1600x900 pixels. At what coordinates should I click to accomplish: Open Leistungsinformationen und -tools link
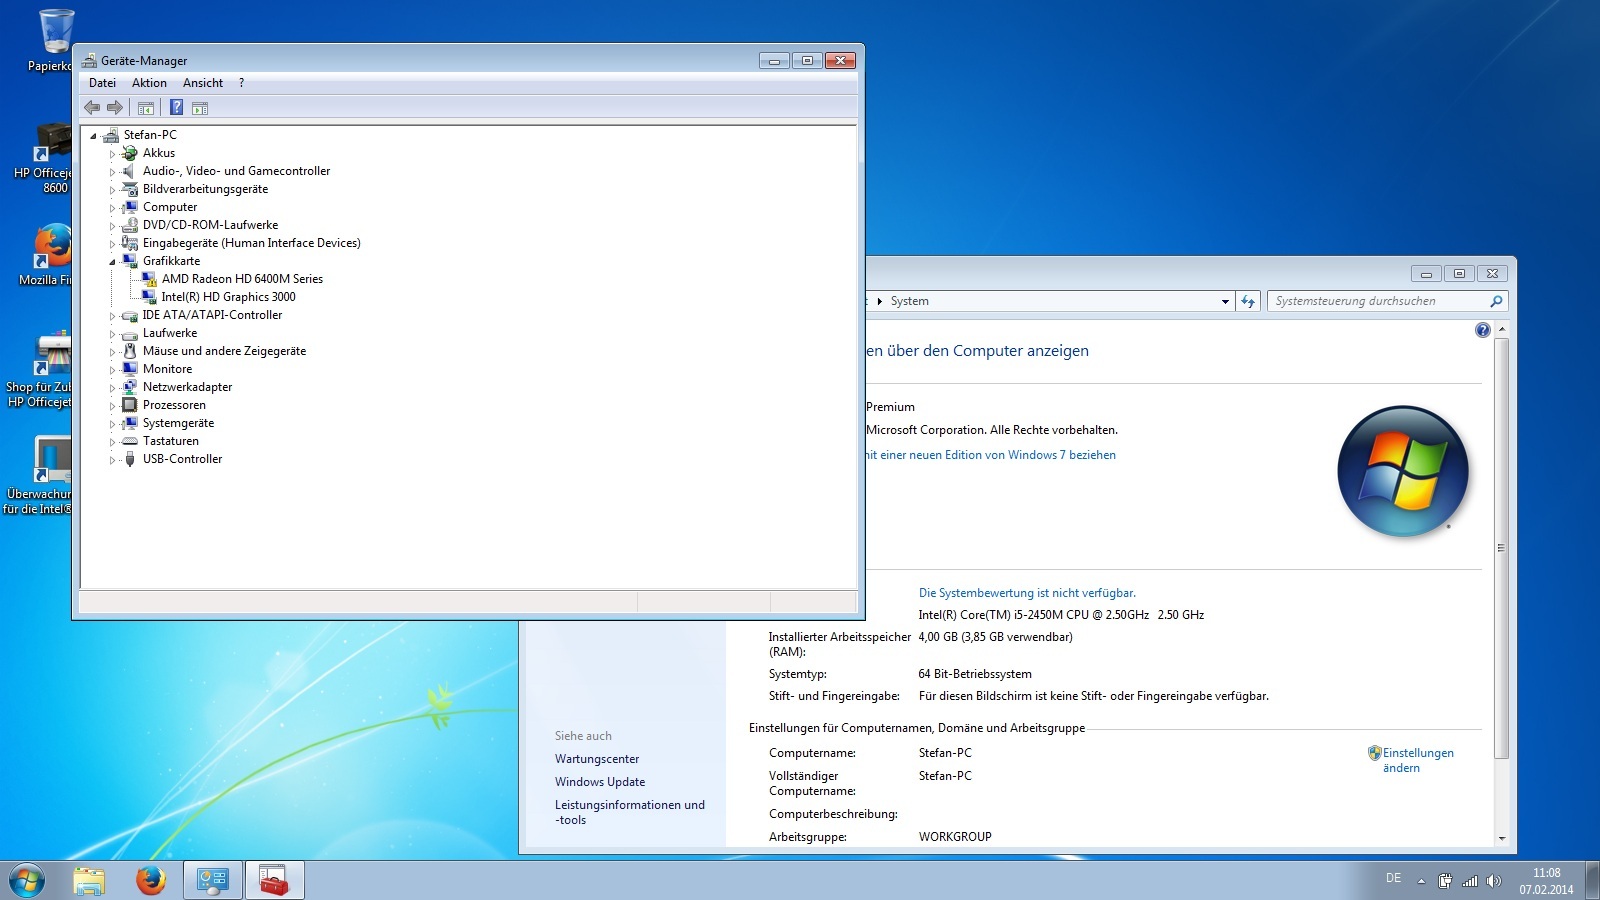click(x=630, y=812)
